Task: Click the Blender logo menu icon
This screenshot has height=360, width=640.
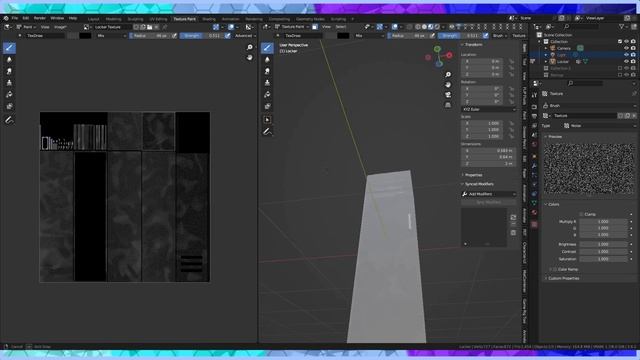Action: (6, 18)
